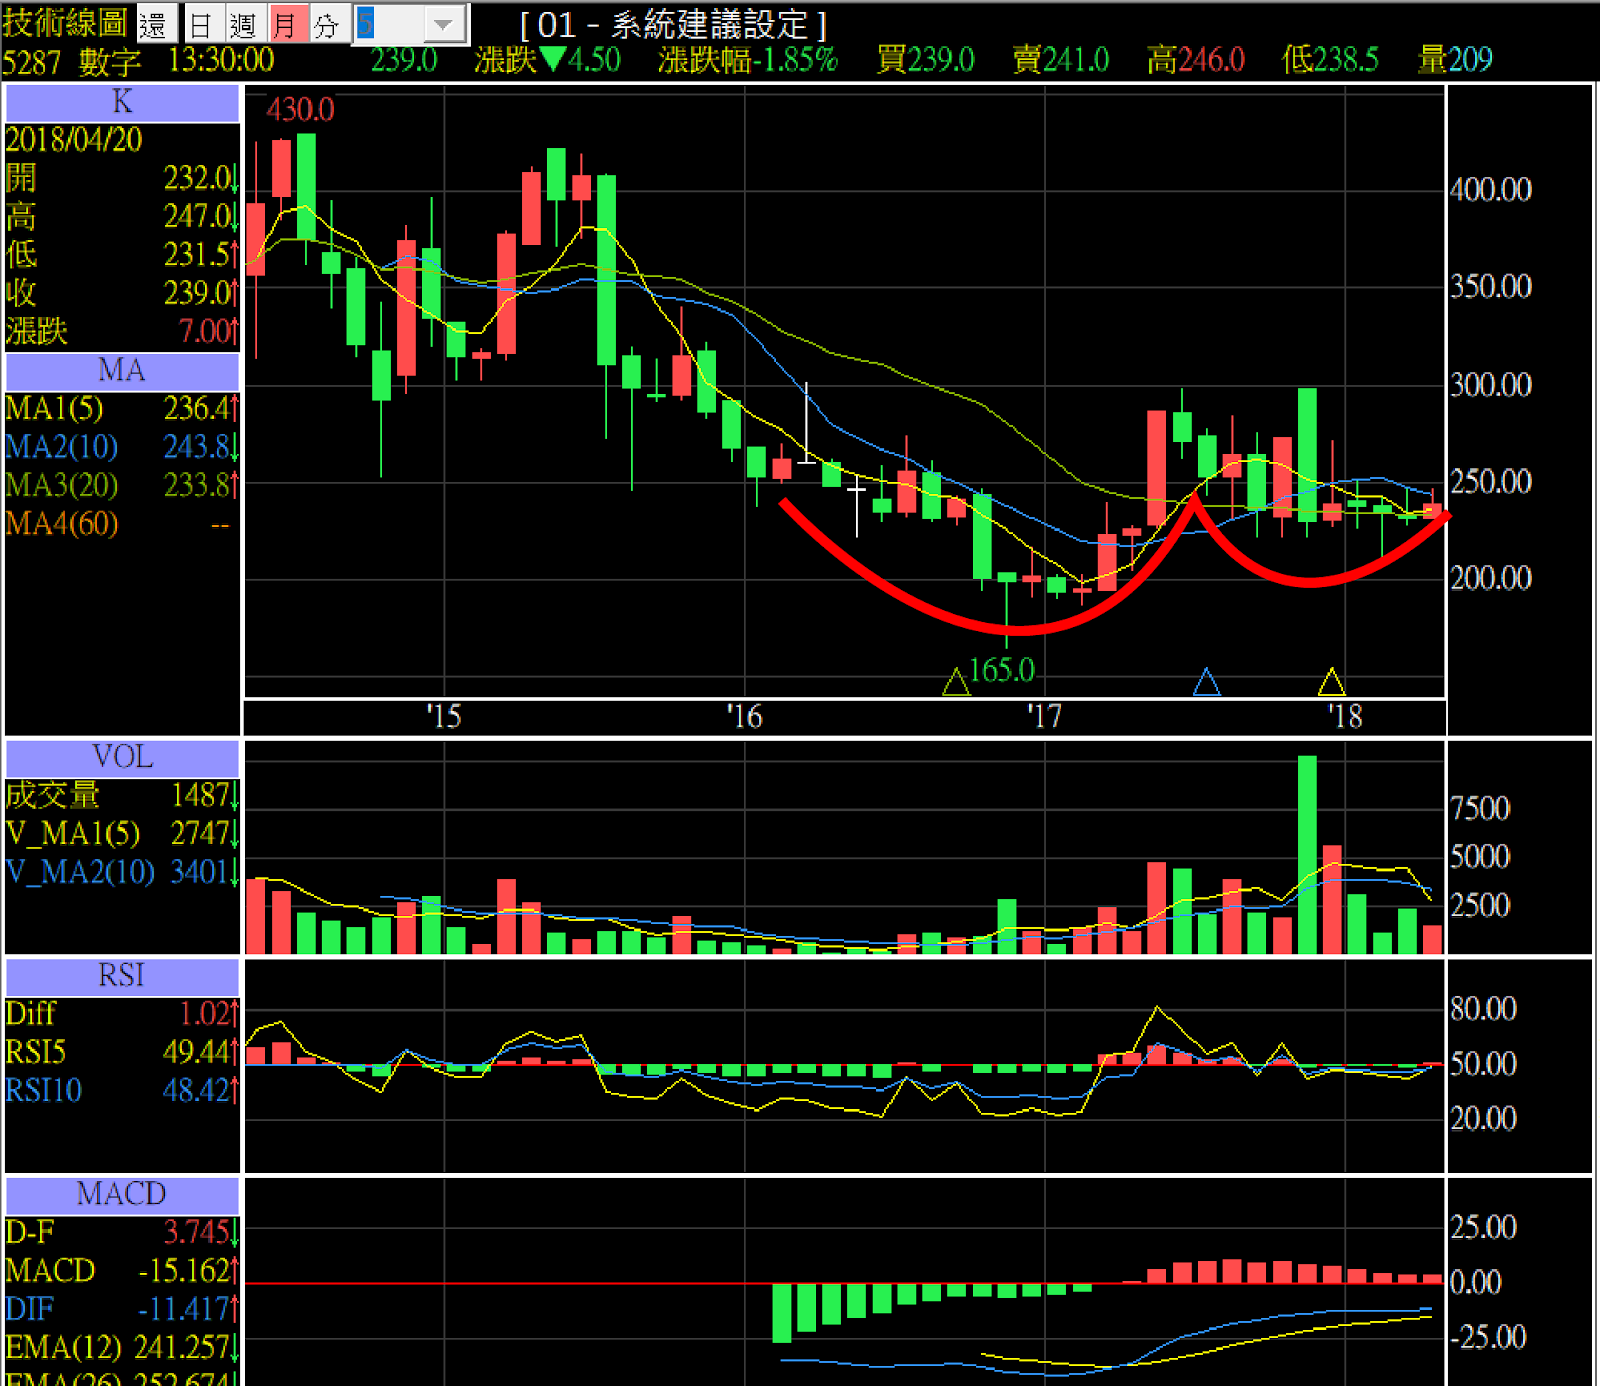Click the blue triangle marker on time axis
The width and height of the screenshot is (1600, 1386).
pyautogui.click(x=1207, y=682)
